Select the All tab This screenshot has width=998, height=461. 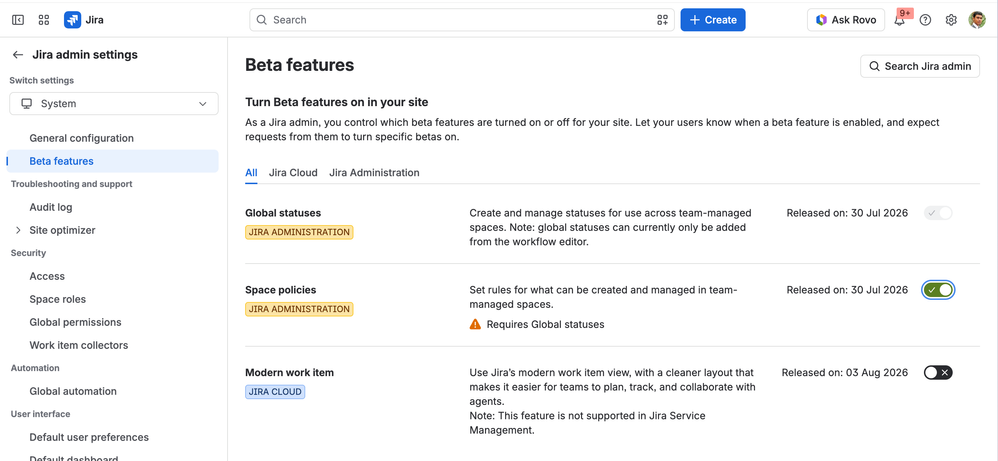pyautogui.click(x=251, y=173)
